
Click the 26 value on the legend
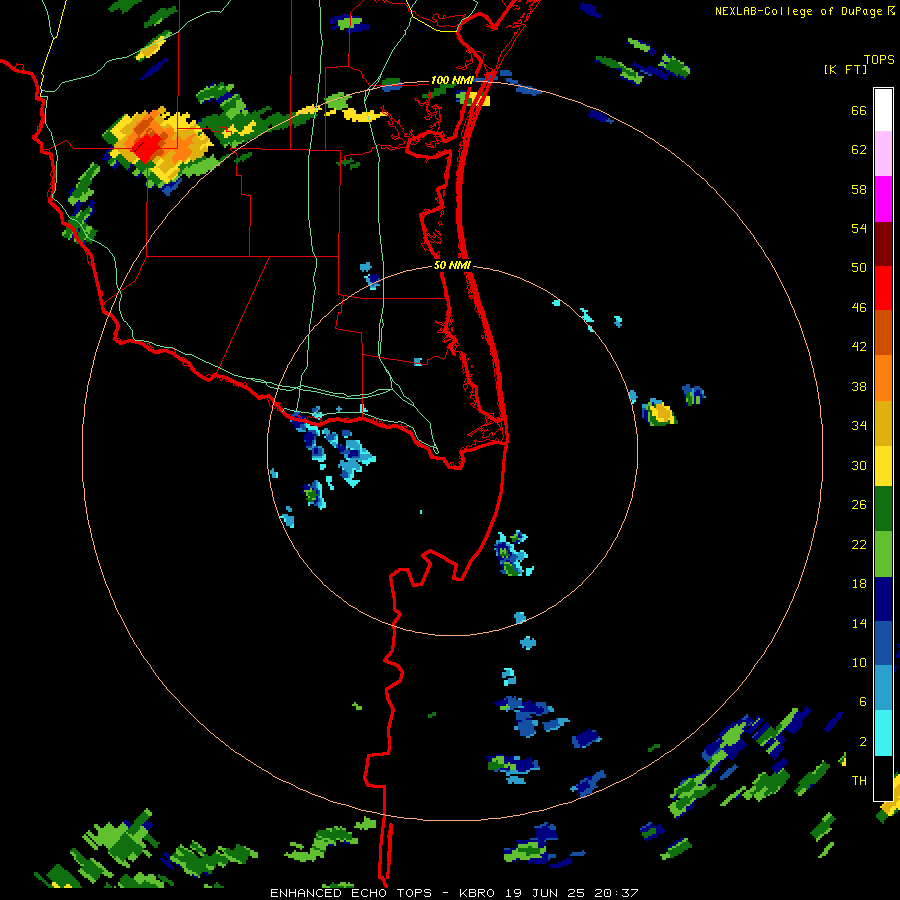tap(859, 505)
